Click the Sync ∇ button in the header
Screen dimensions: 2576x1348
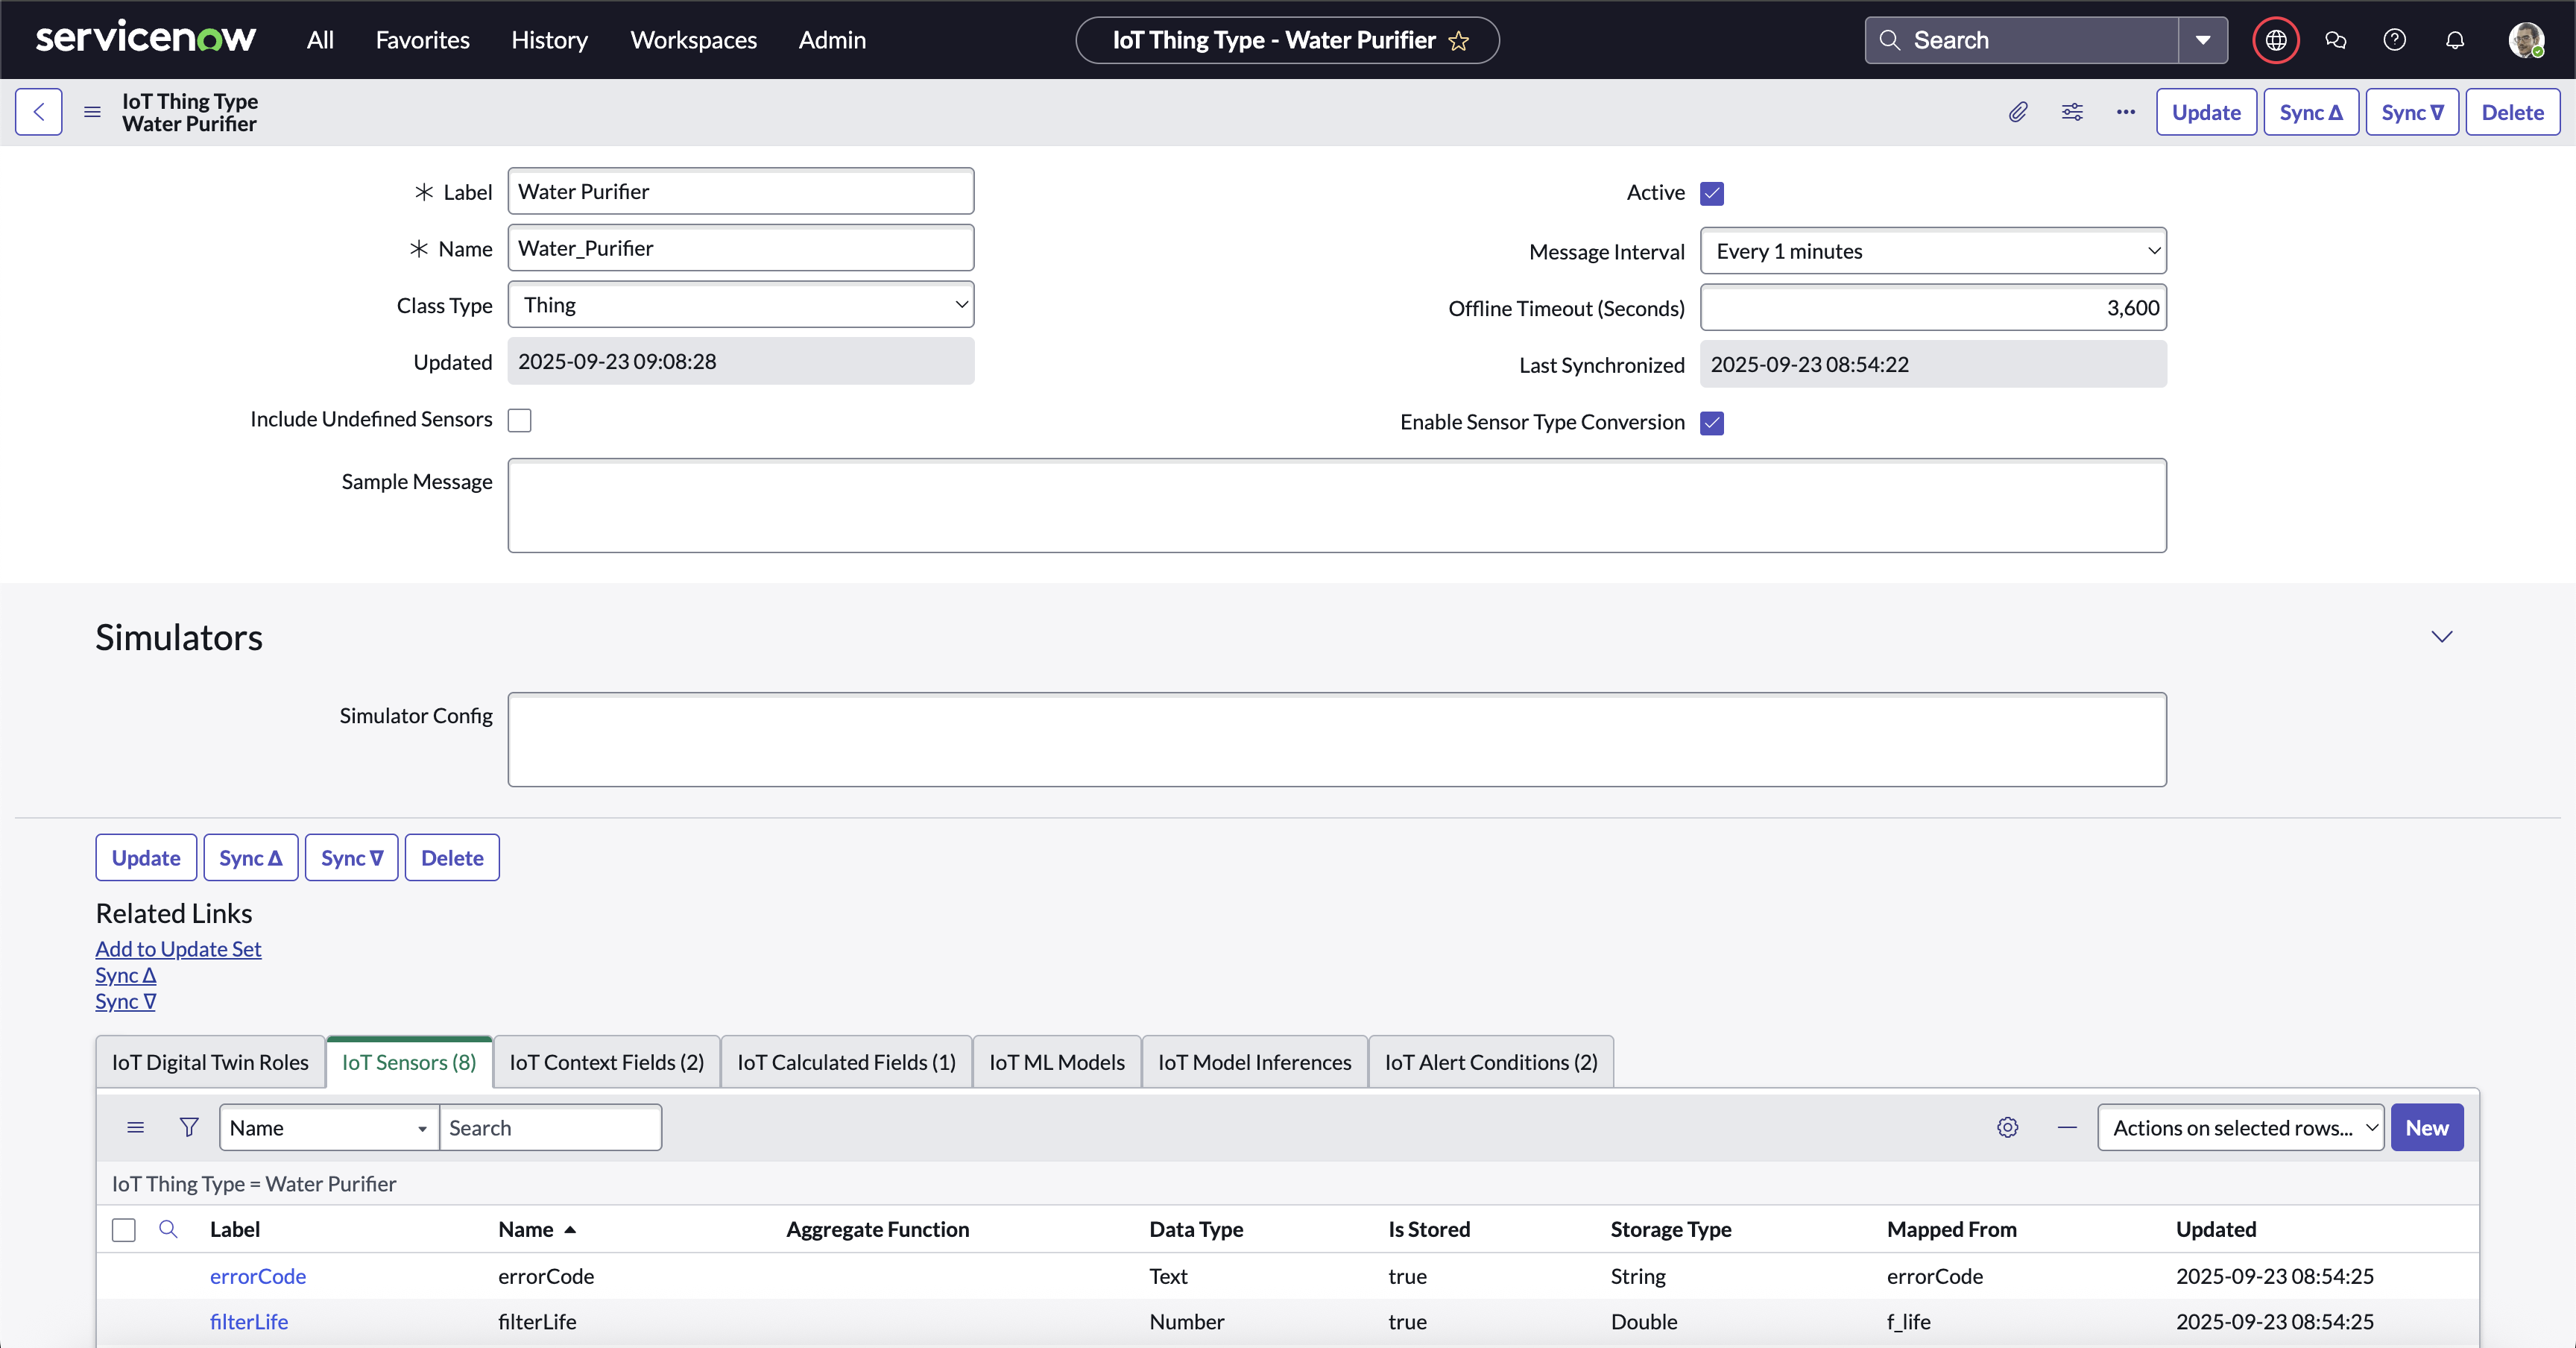pos(2412,112)
